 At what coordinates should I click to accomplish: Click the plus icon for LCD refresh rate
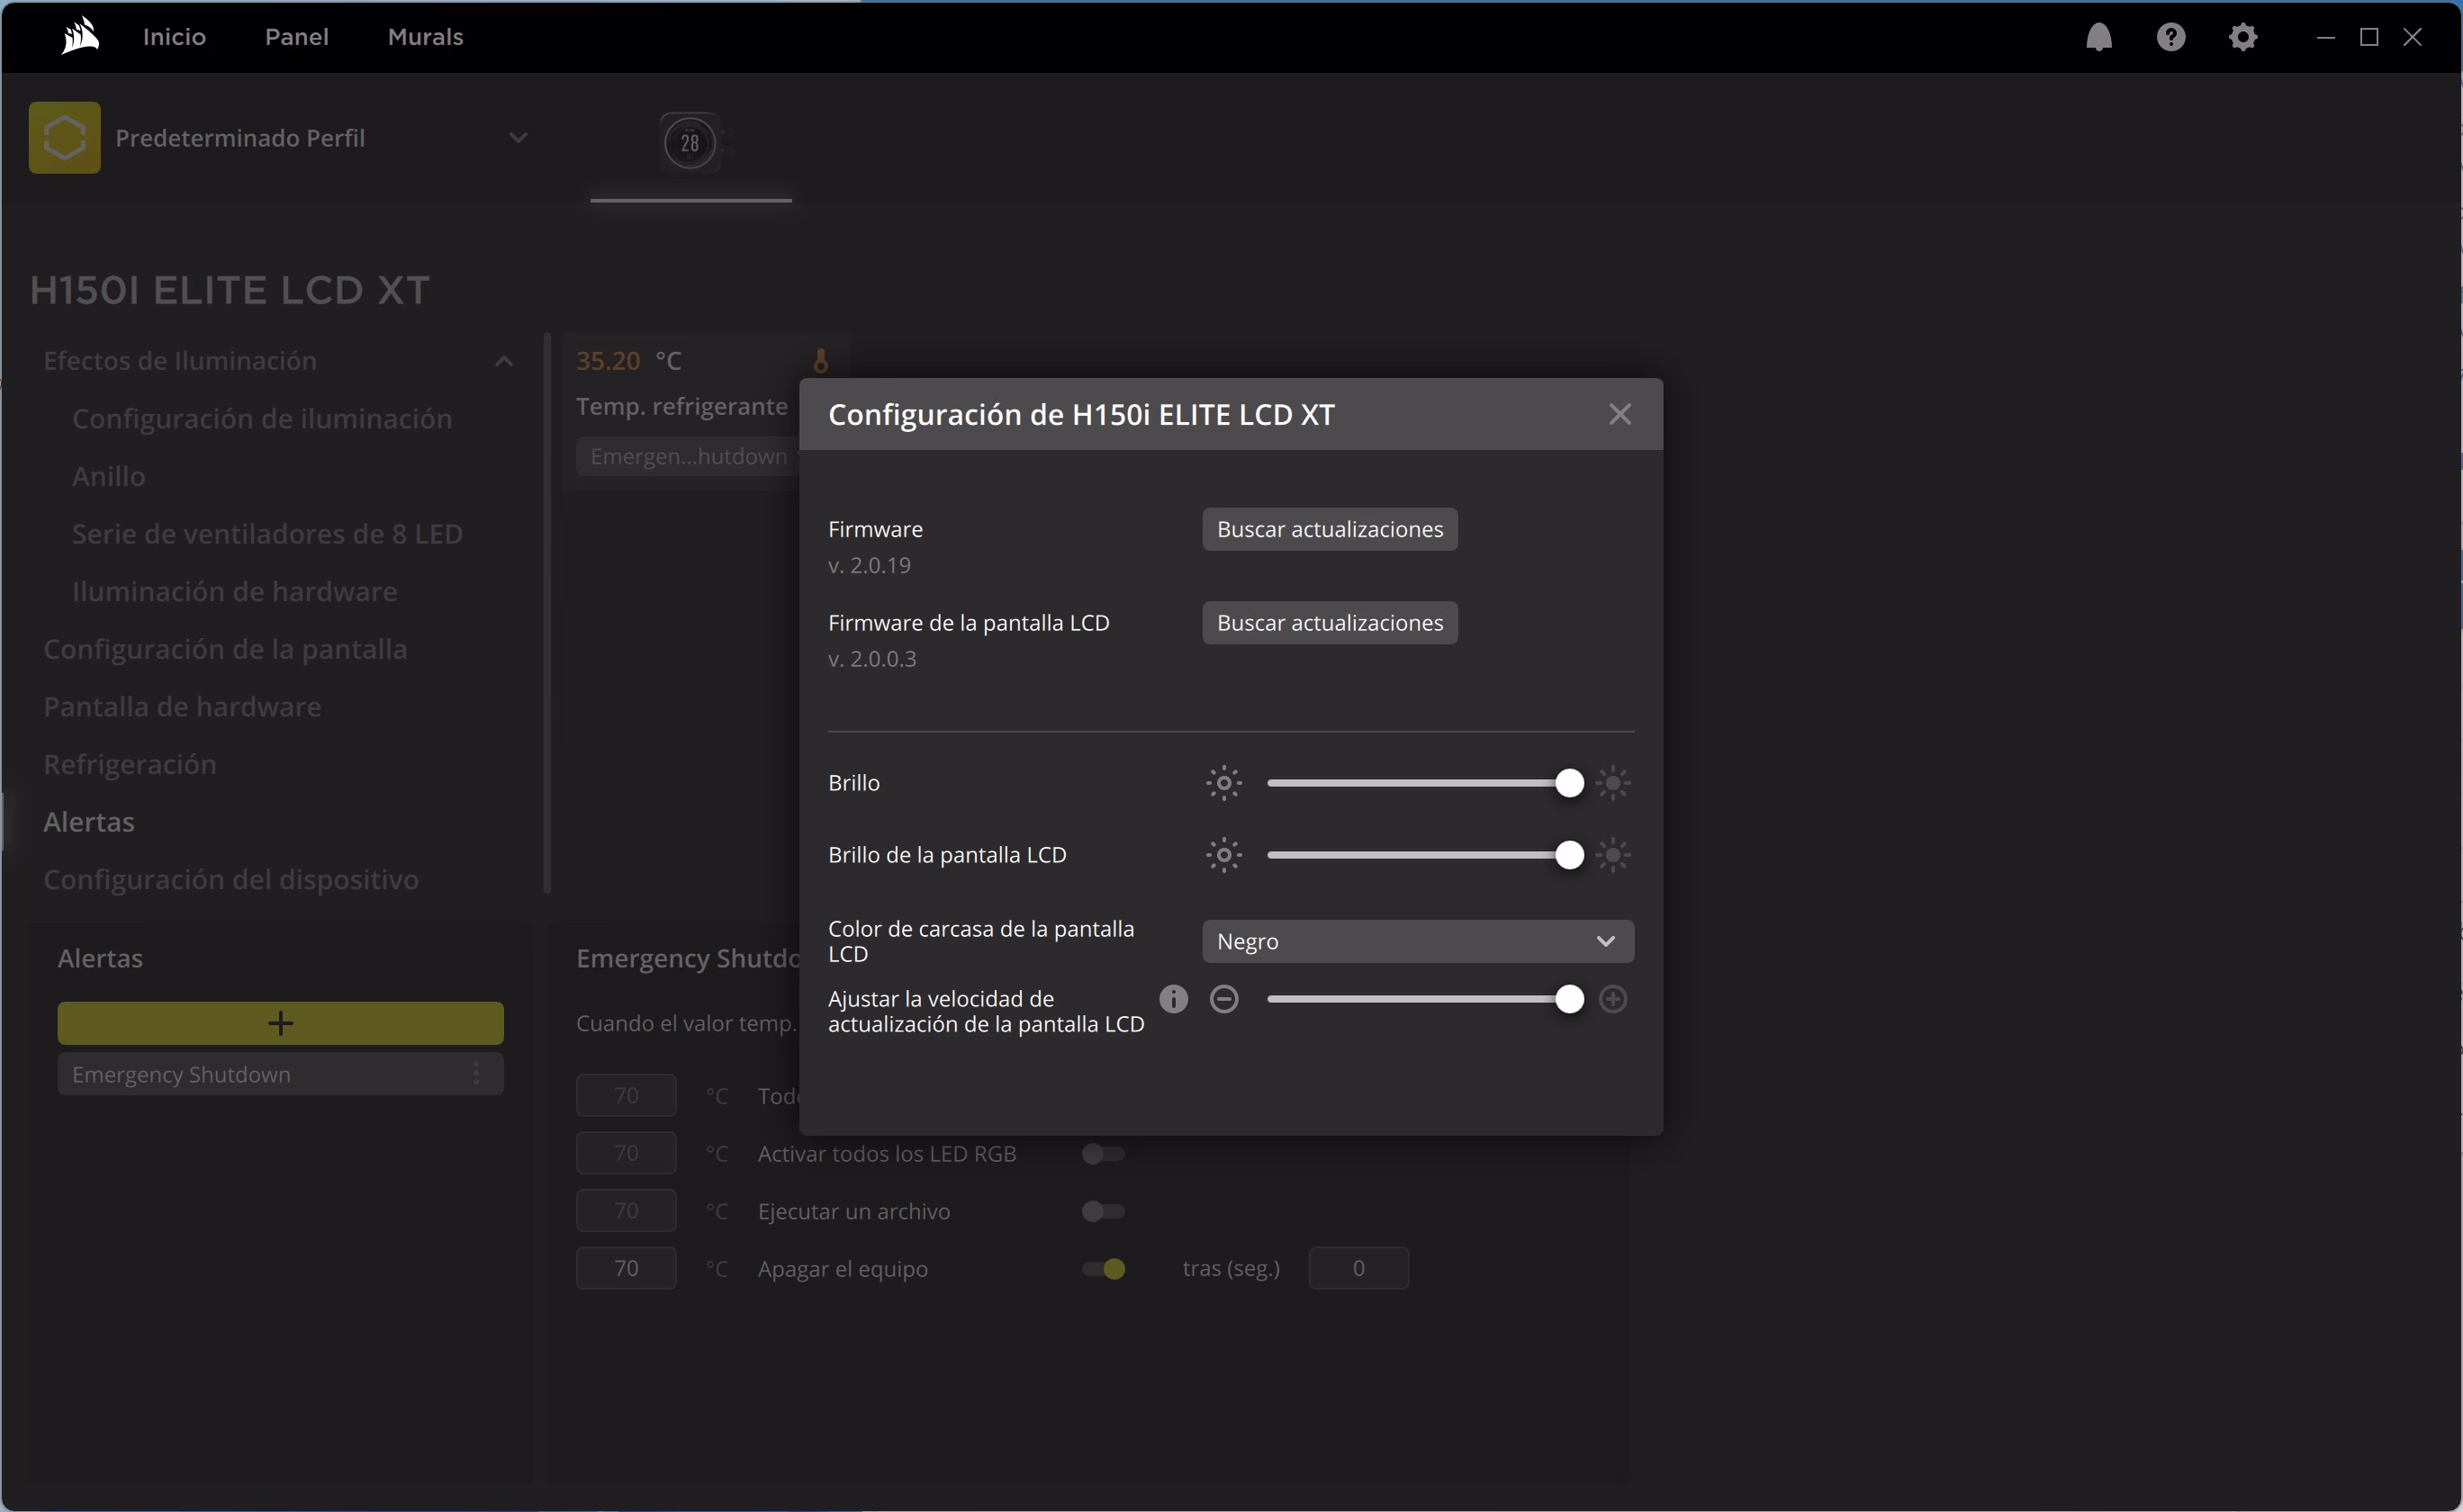[1612, 998]
